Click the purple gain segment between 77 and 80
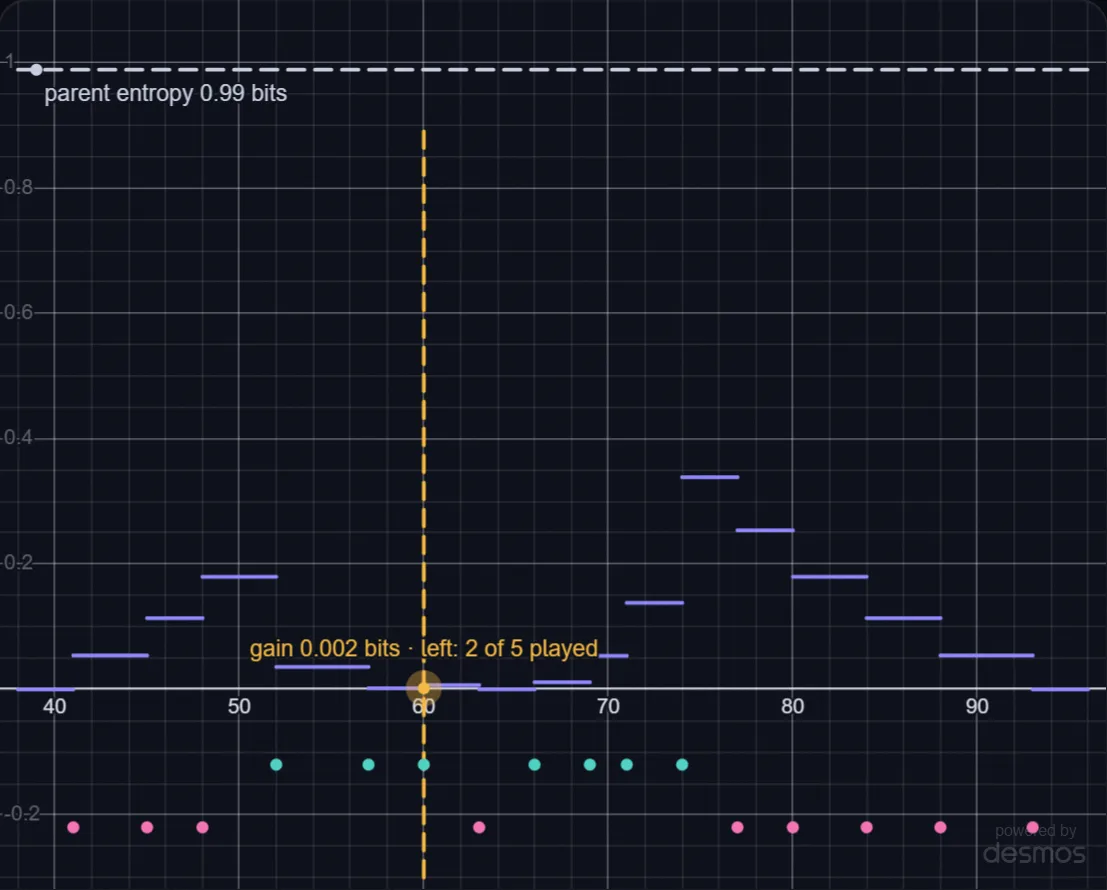 point(765,530)
